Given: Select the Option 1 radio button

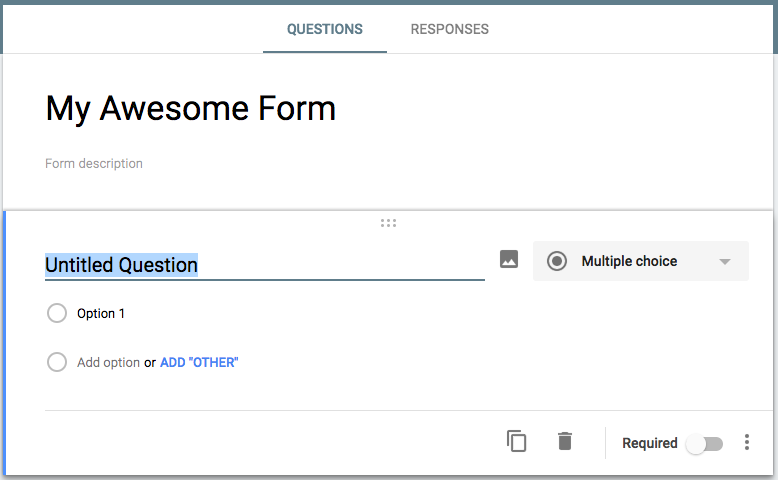Looking at the screenshot, I should pyautogui.click(x=57, y=313).
